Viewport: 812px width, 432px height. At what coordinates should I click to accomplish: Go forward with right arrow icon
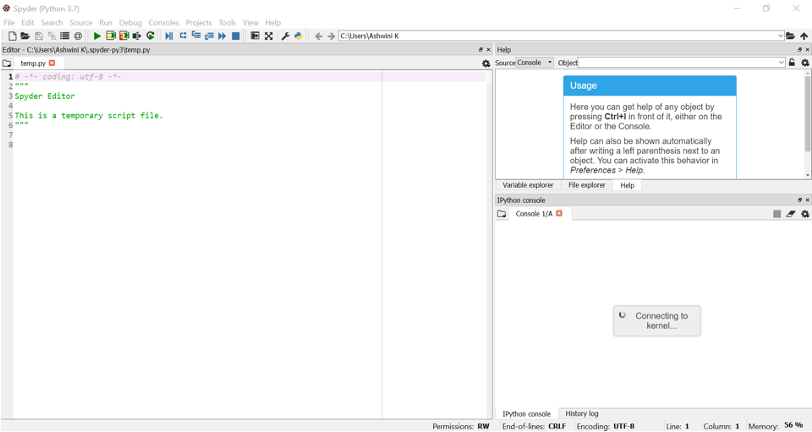[x=331, y=36]
